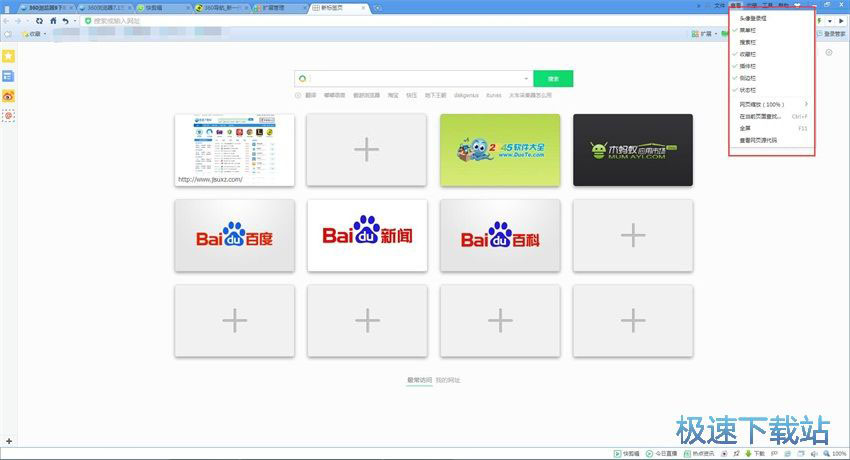Open the blue news panel sidebar icon

click(8, 76)
